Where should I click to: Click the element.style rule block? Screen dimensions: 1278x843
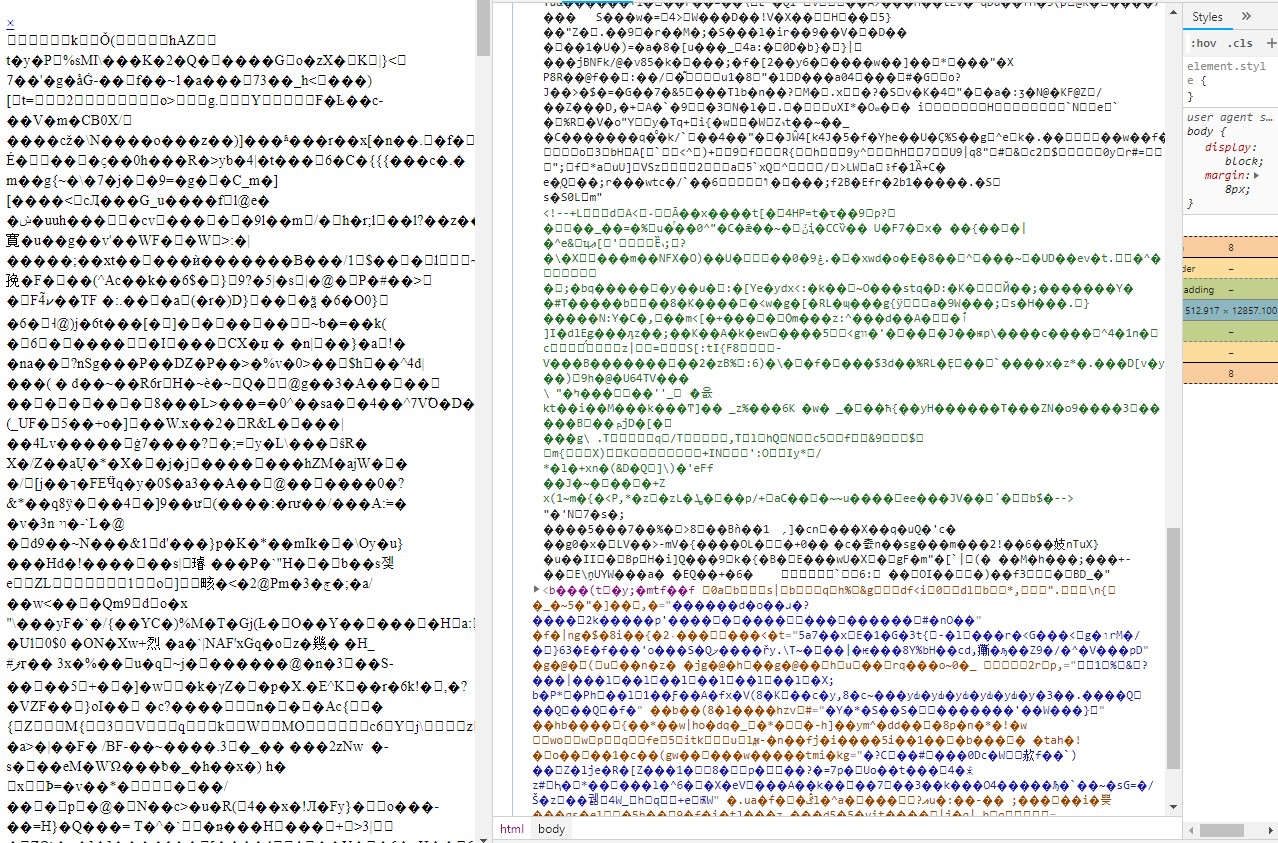pyautogui.click(x=1231, y=81)
